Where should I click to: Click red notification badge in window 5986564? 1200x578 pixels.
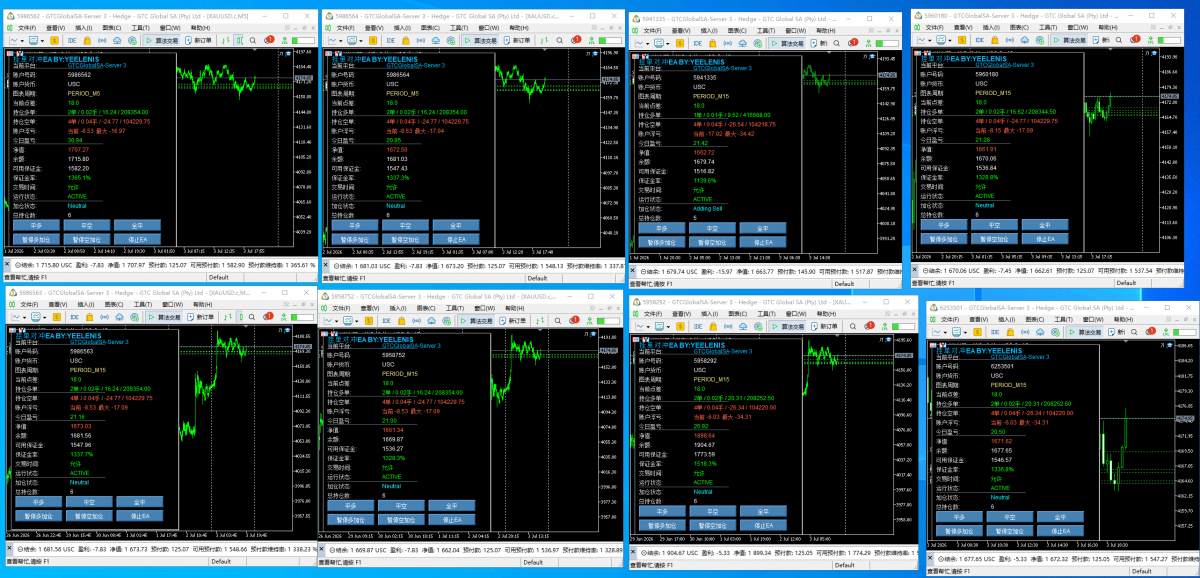coord(578,38)
